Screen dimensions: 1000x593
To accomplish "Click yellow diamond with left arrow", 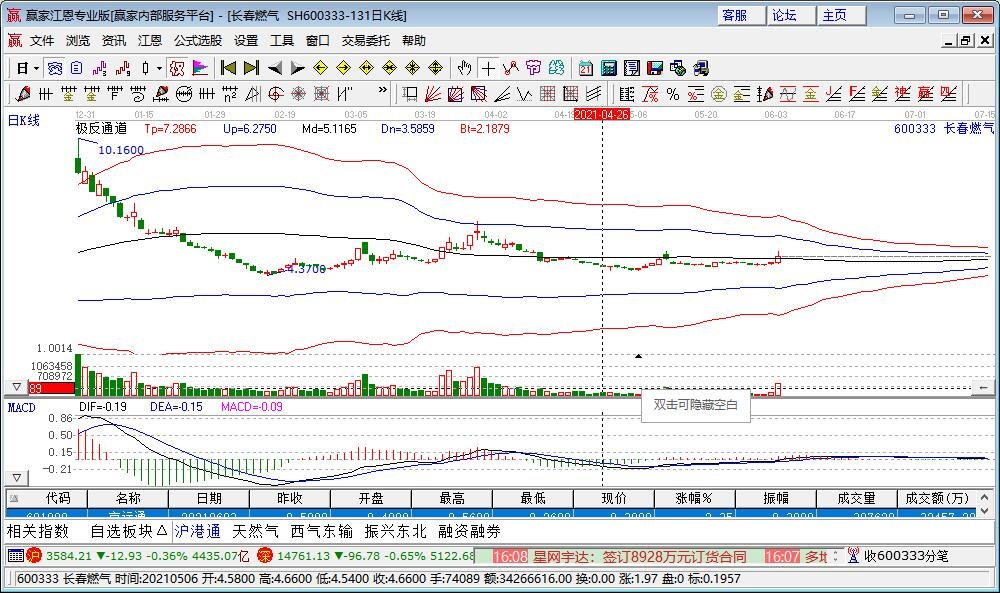I will pyautogui.click(x=321, y=68).
